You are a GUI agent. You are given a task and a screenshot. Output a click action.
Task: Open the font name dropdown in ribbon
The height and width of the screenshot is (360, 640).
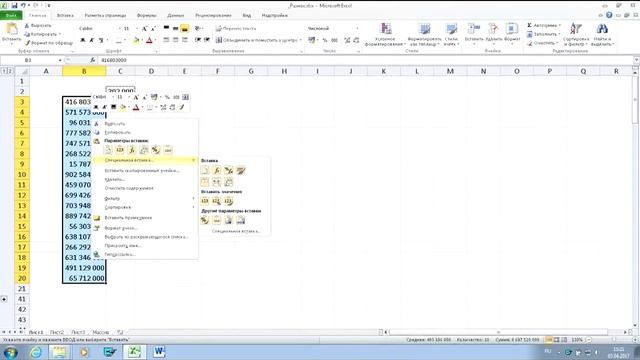point(120,29)
